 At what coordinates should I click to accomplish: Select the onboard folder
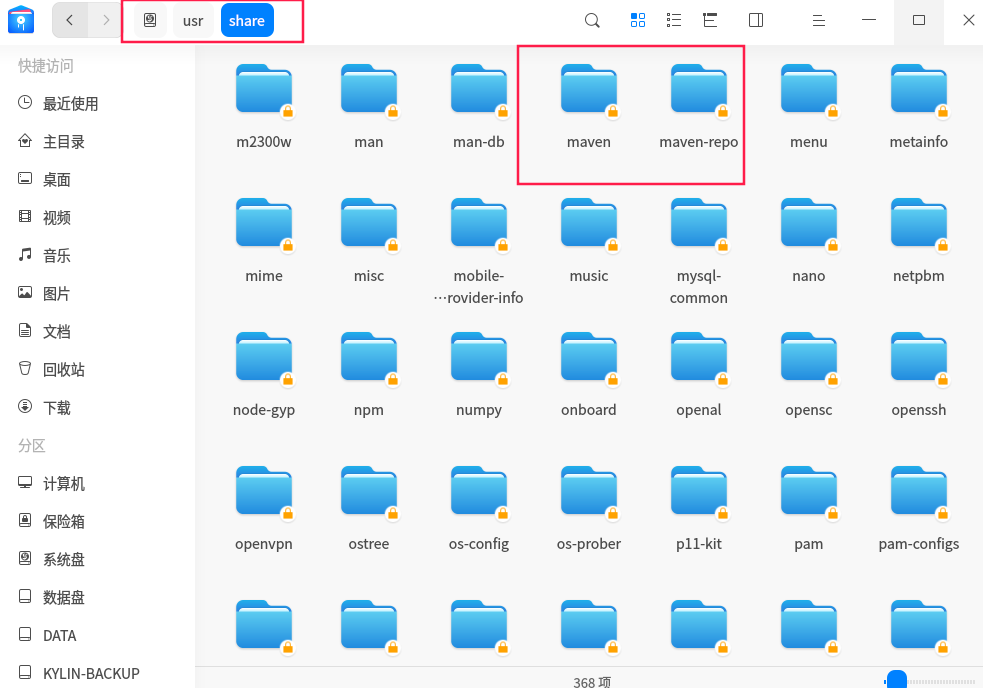coord(589,375)
